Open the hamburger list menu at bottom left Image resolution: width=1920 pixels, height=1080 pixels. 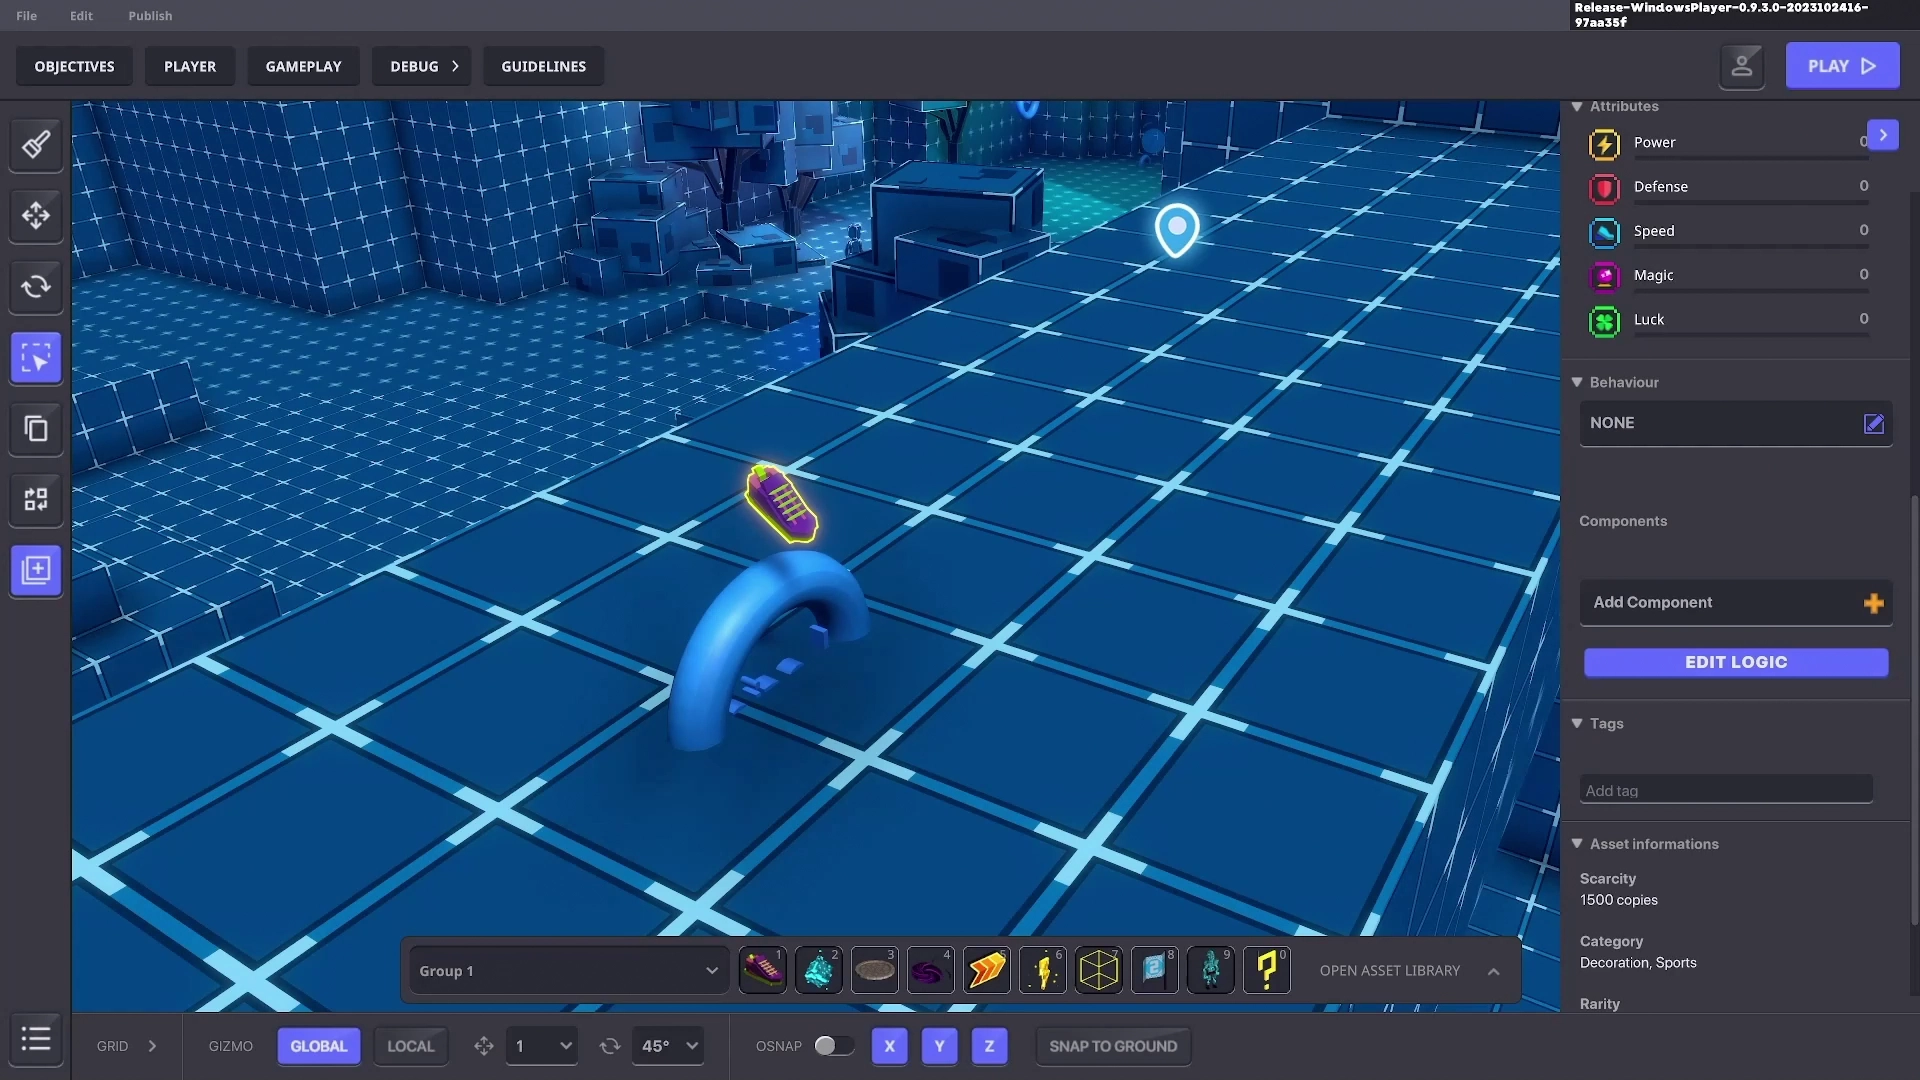point(36,1039)
